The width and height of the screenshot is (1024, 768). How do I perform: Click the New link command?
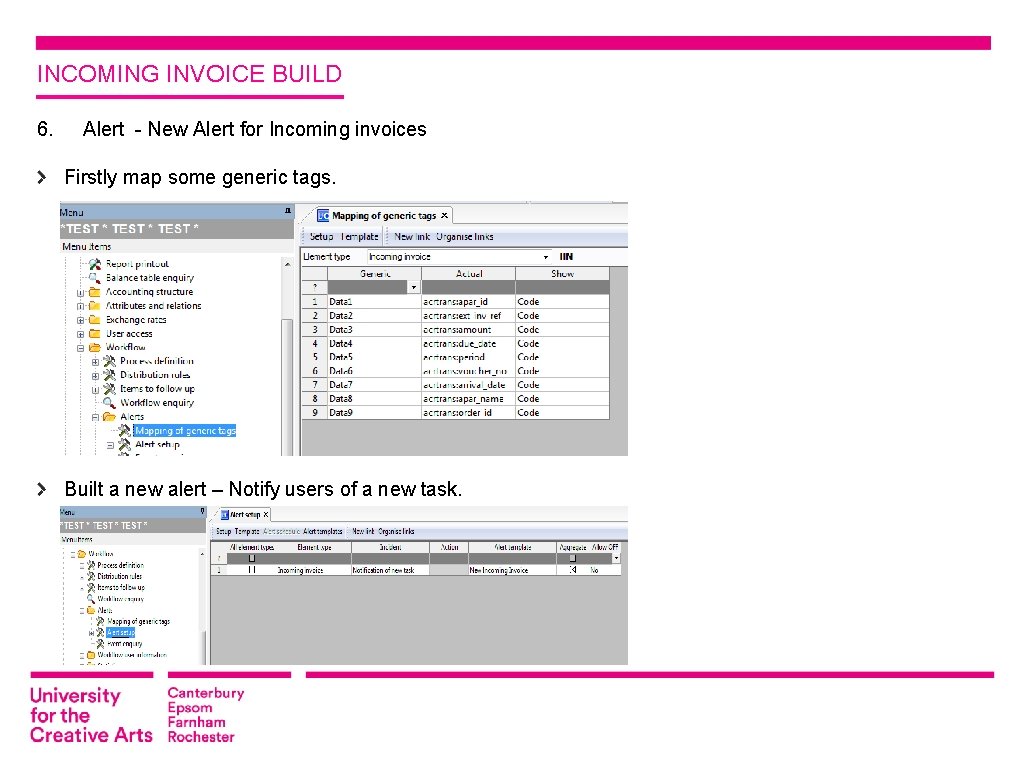tap(411, 237)
